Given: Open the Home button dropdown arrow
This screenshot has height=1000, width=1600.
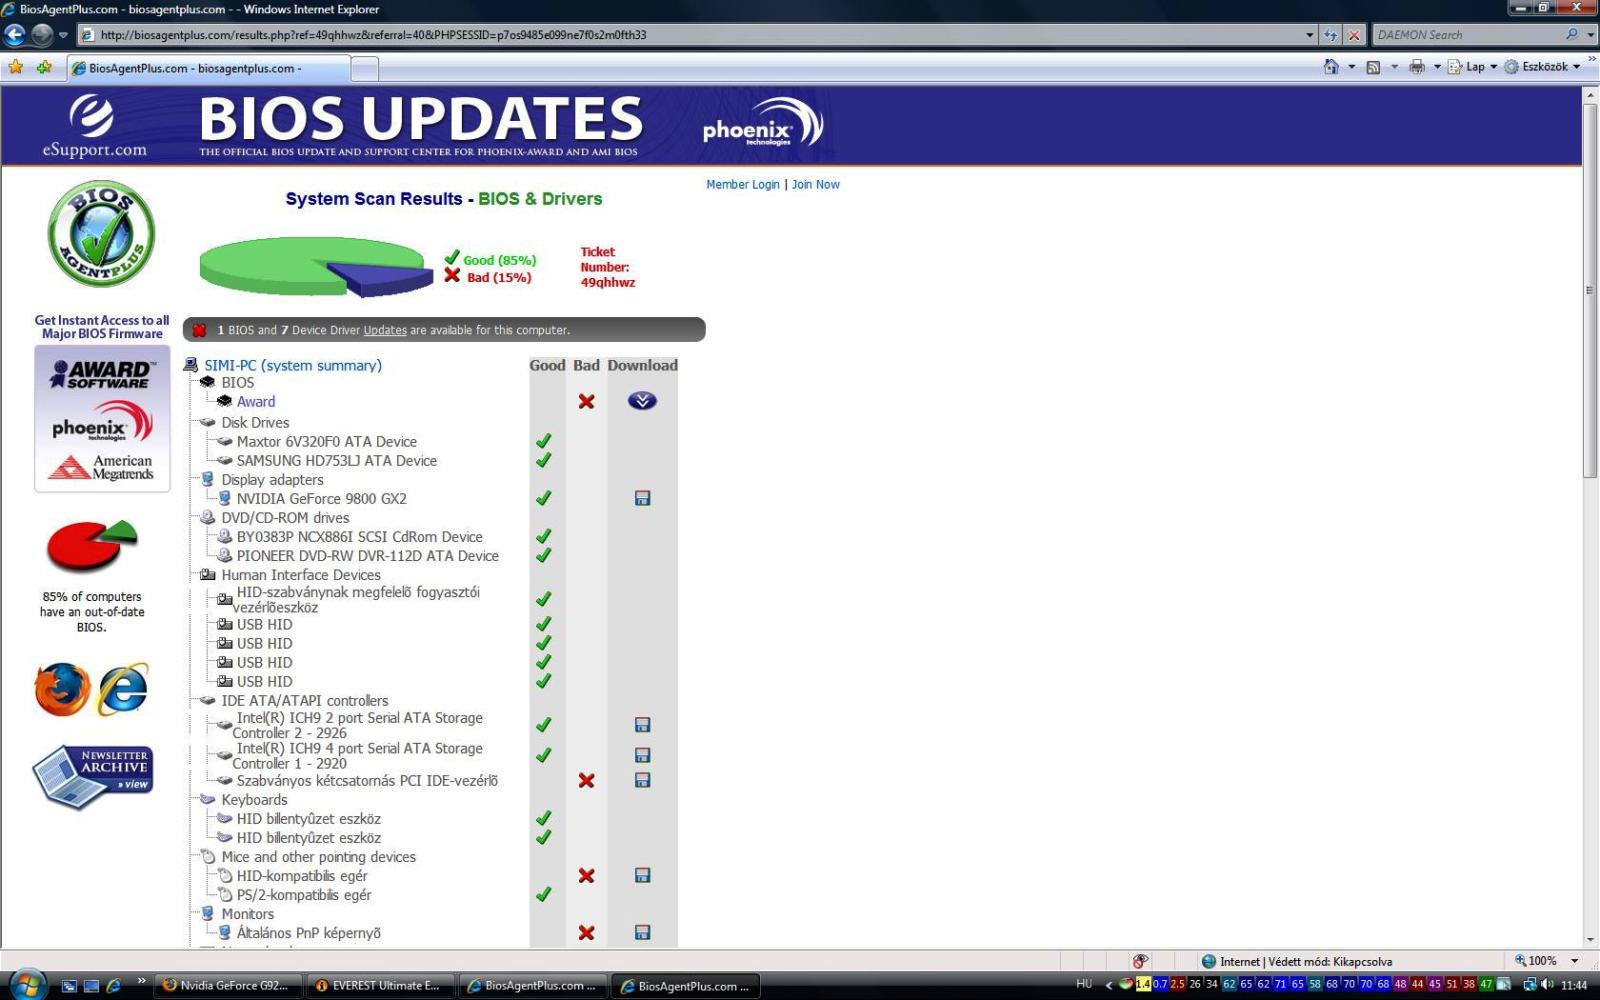Looking at the screenshot, I should pyautogui.click(x=1351, y=67).
